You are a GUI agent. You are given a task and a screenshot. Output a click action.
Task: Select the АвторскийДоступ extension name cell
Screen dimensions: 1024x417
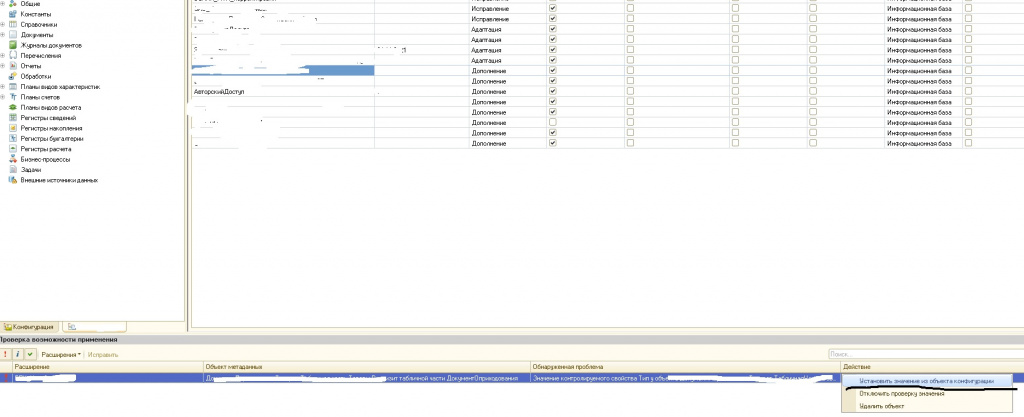click(x=283, y=91)
